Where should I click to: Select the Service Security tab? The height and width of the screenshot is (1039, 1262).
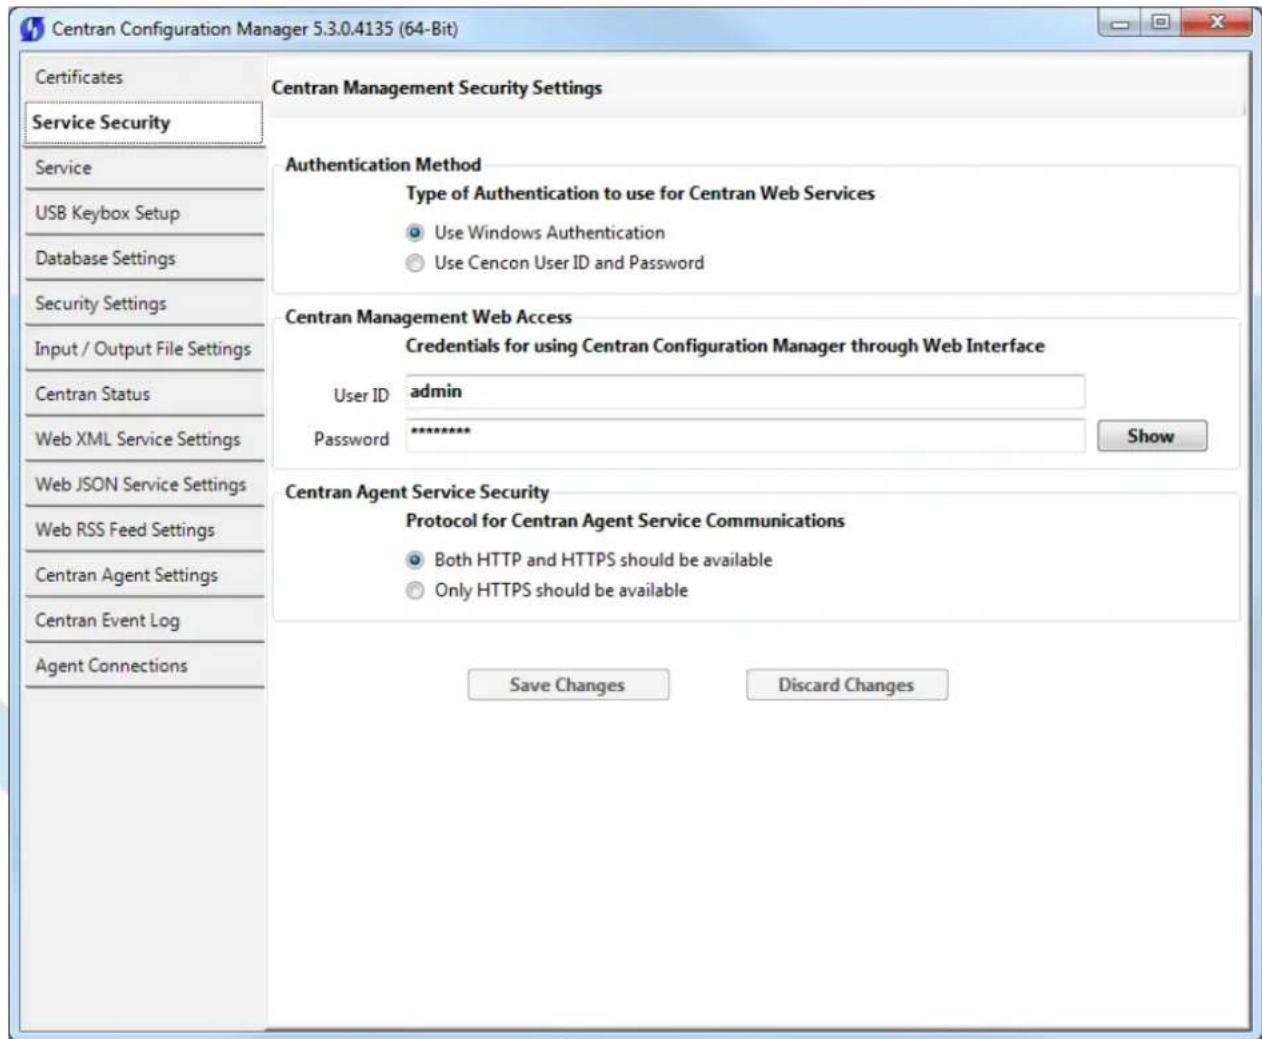tap(144, 123)
